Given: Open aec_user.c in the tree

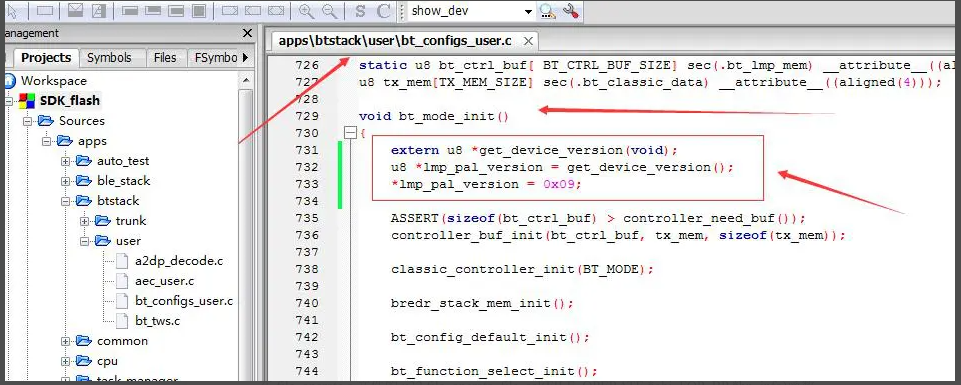Looking at the screenshot, I should [164, 281].
